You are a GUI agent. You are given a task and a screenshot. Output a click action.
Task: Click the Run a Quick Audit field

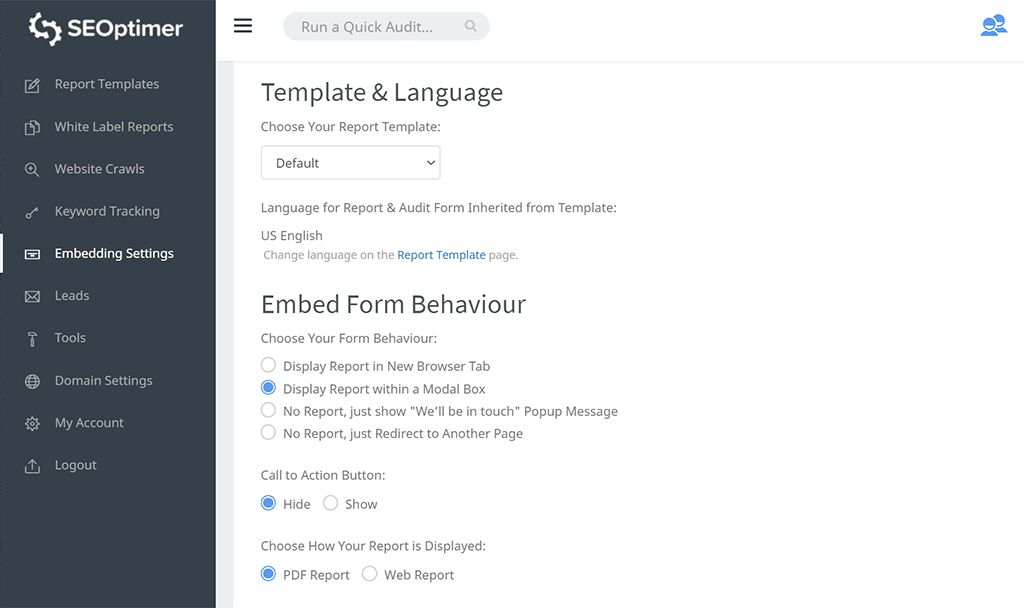pos(375,27)
